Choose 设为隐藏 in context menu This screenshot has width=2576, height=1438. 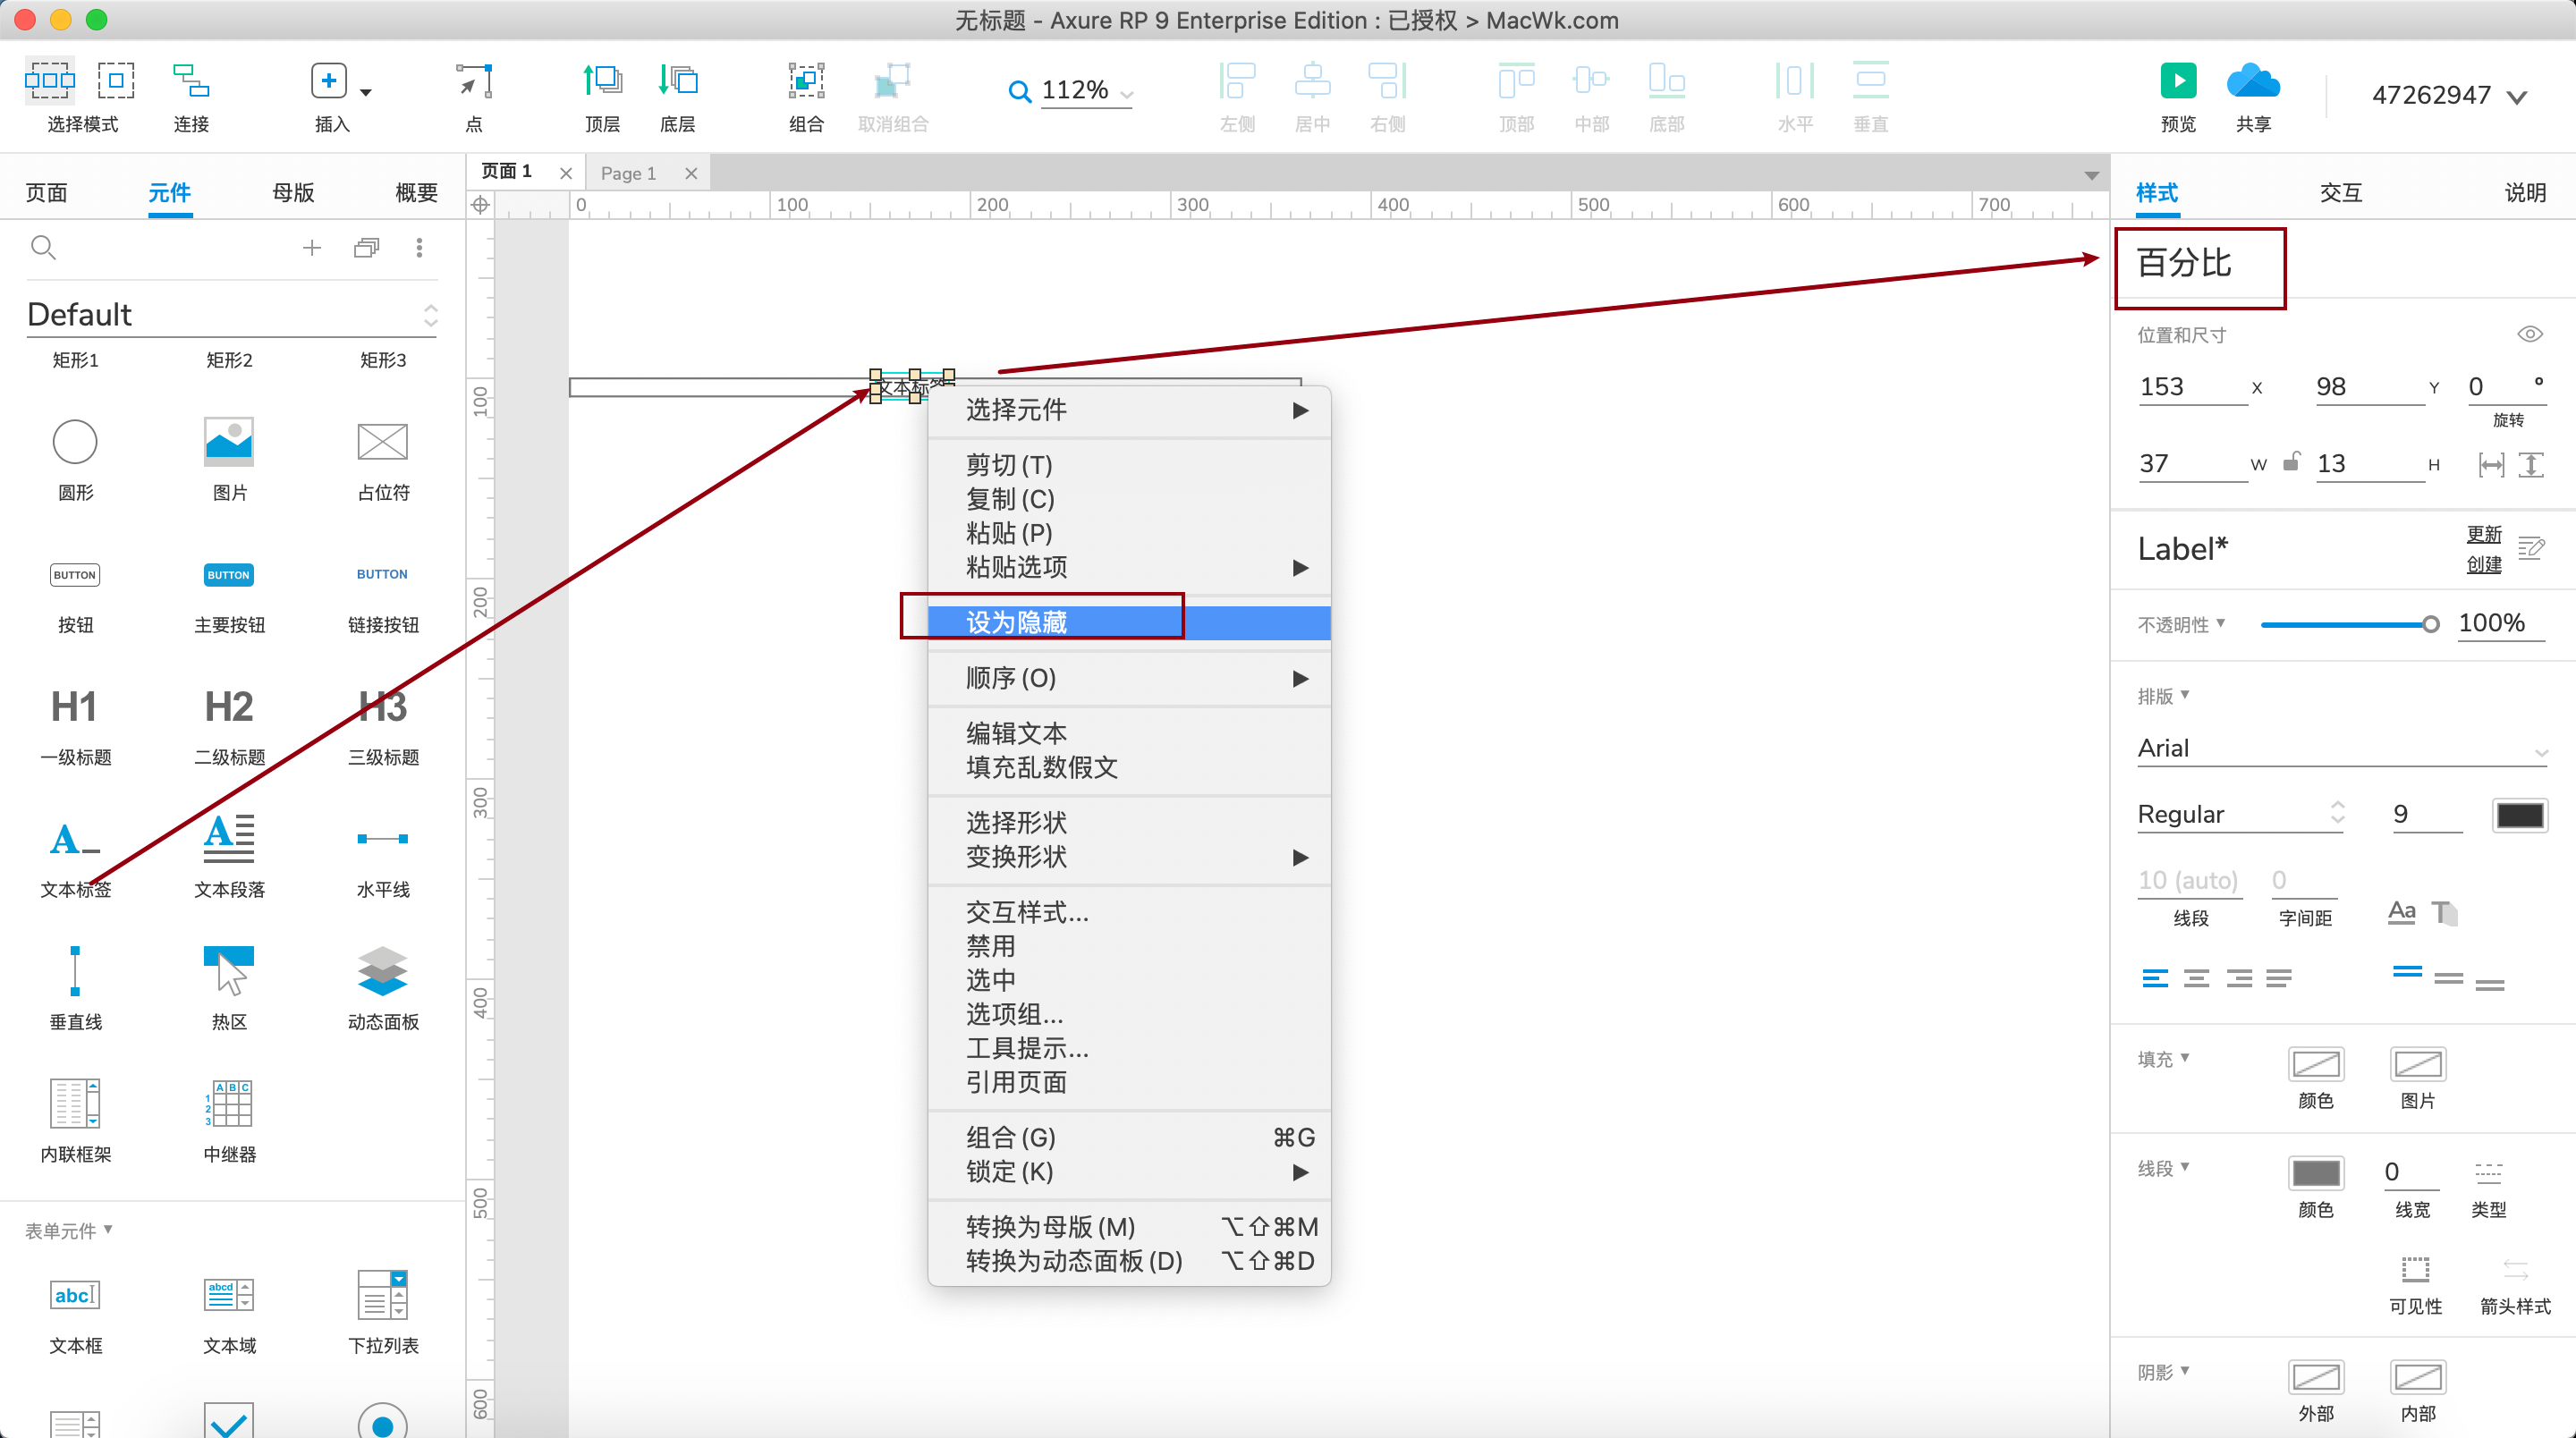(1128, 622)
